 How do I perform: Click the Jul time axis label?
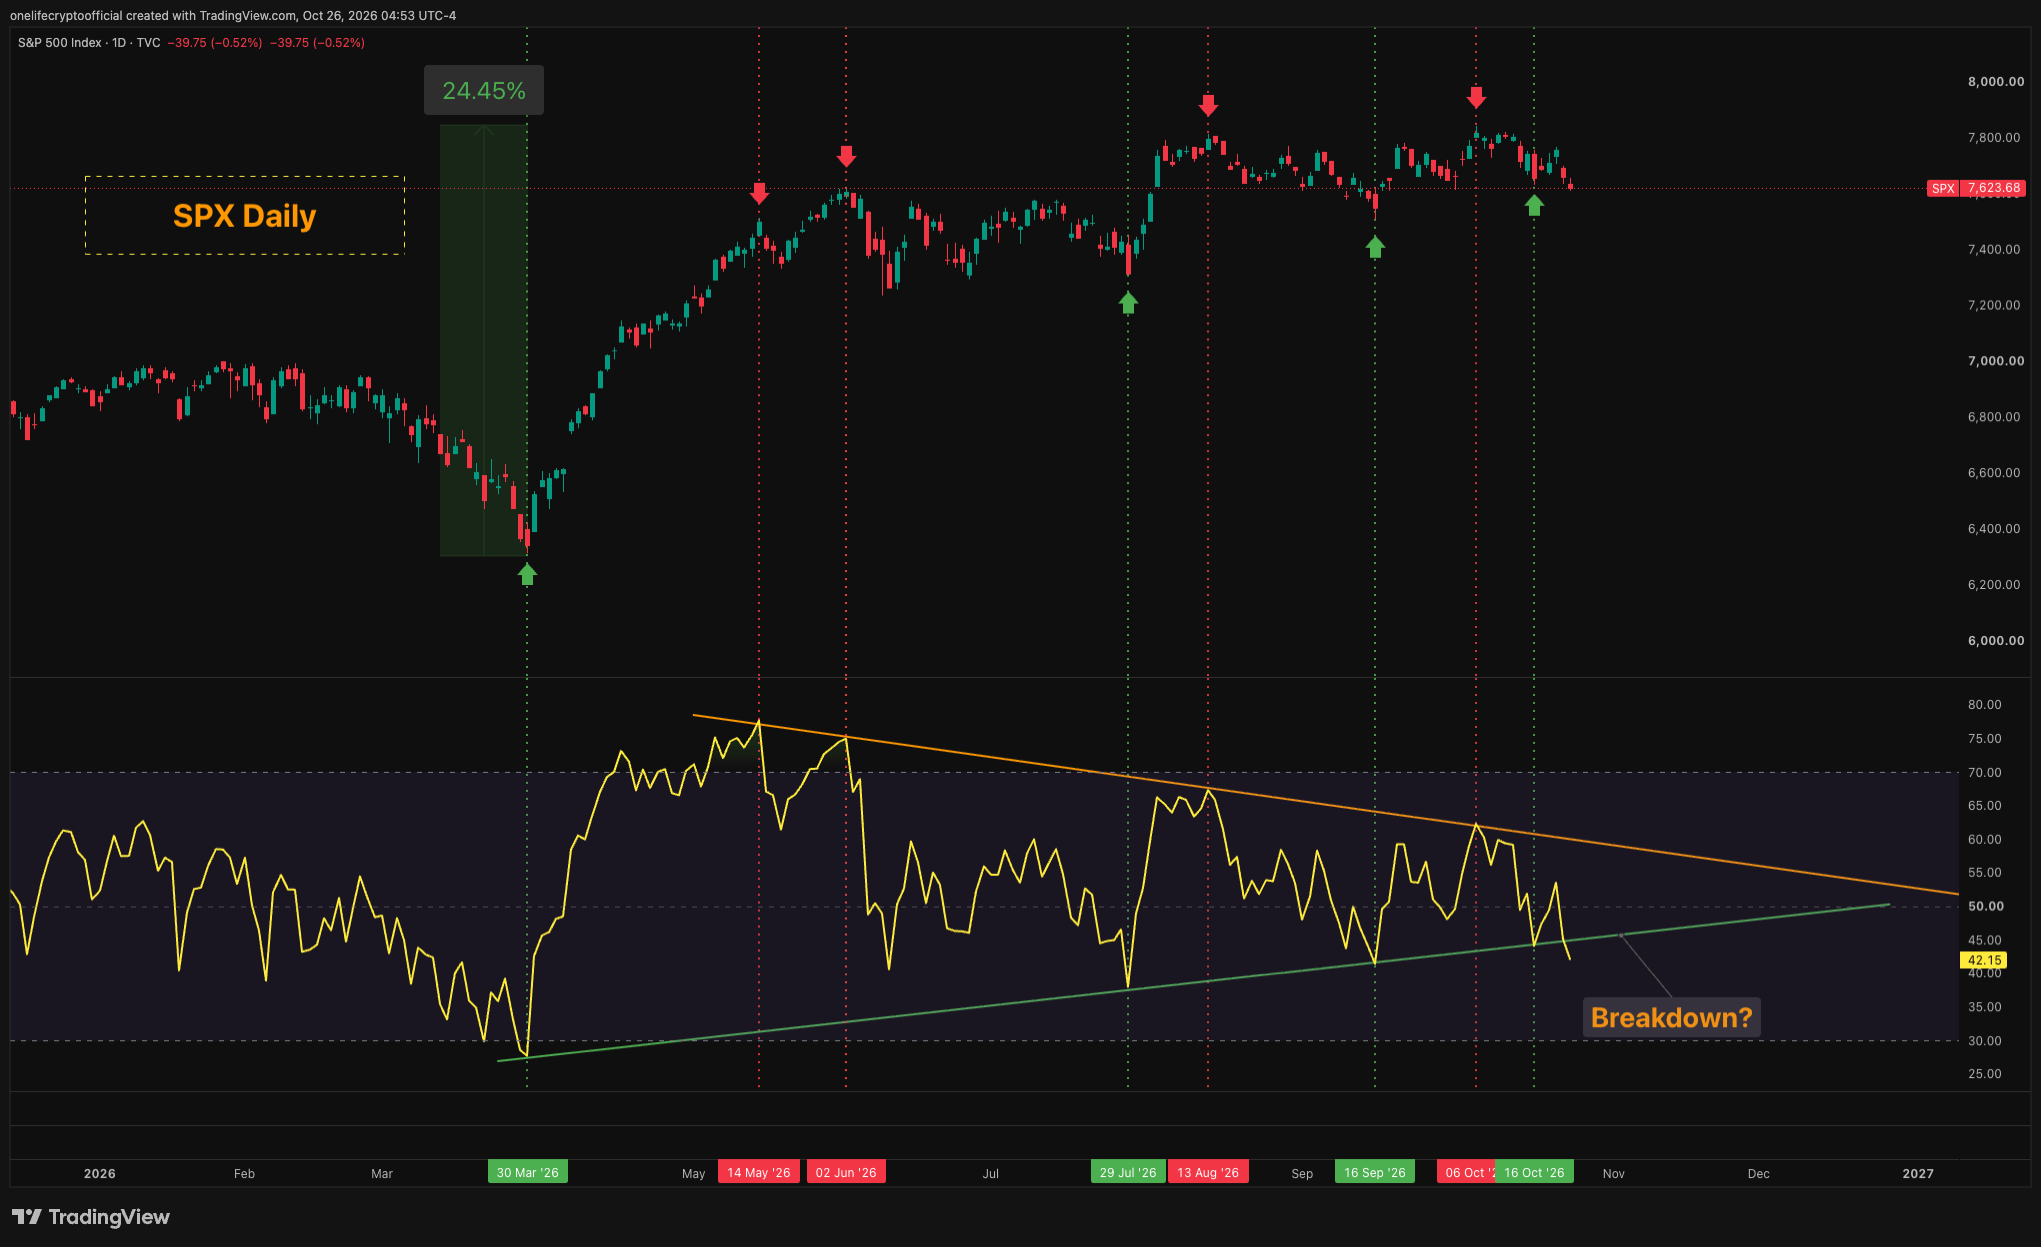pyautogui.click(x=990, y=1174)
